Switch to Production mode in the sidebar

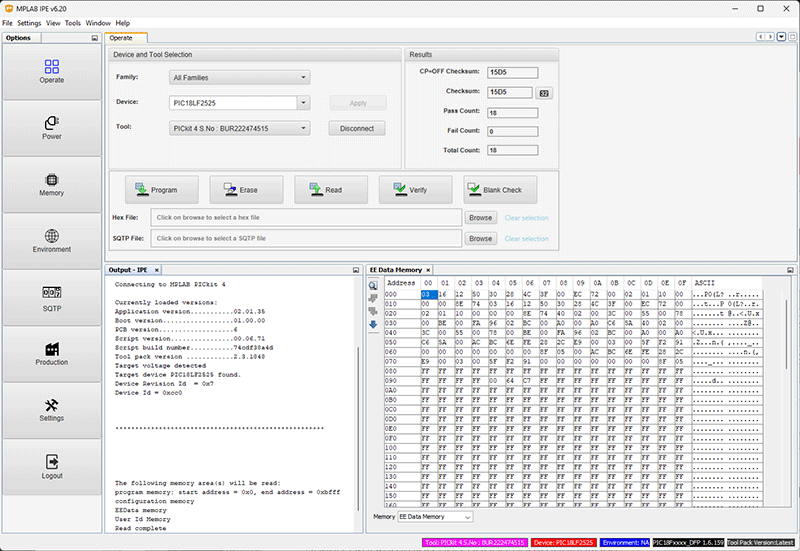pos(52,354)
